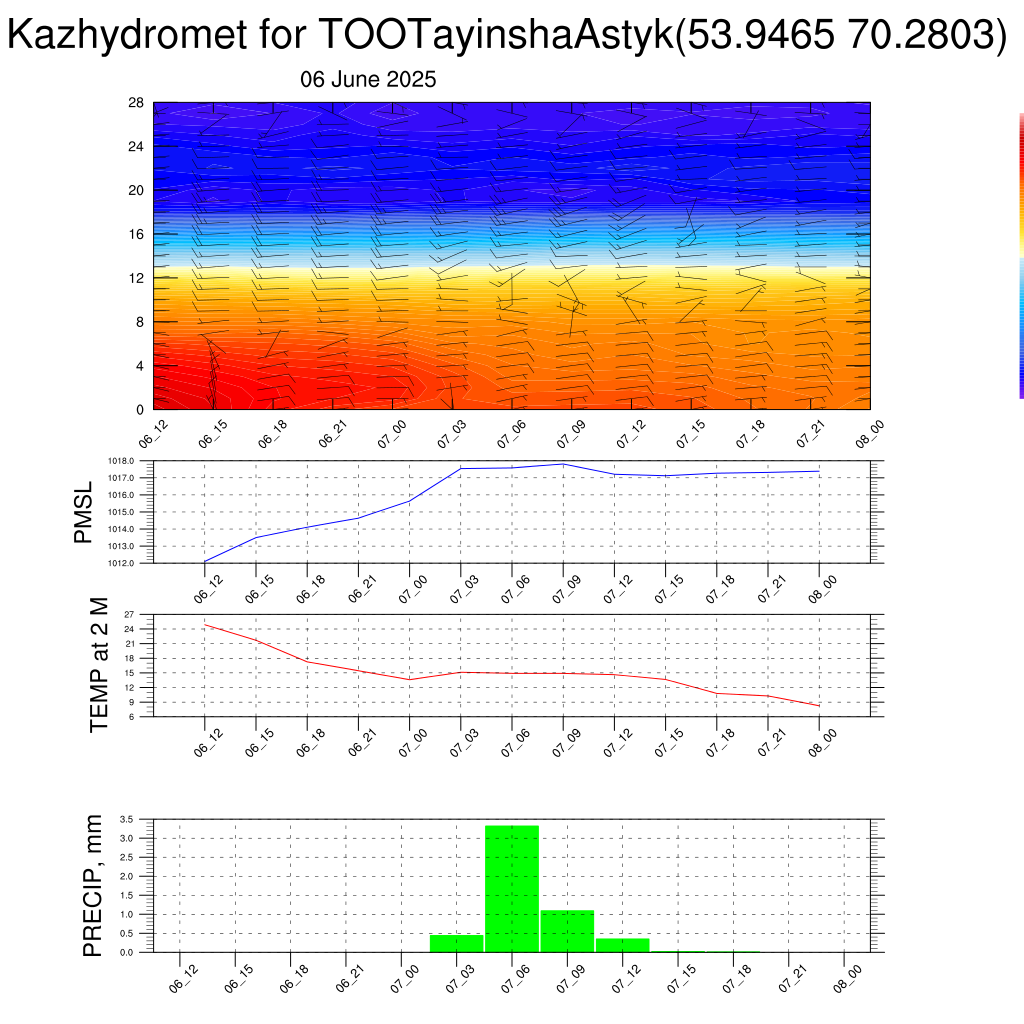Click 07_12 label under PMSL chart

[x=618, y=589]
